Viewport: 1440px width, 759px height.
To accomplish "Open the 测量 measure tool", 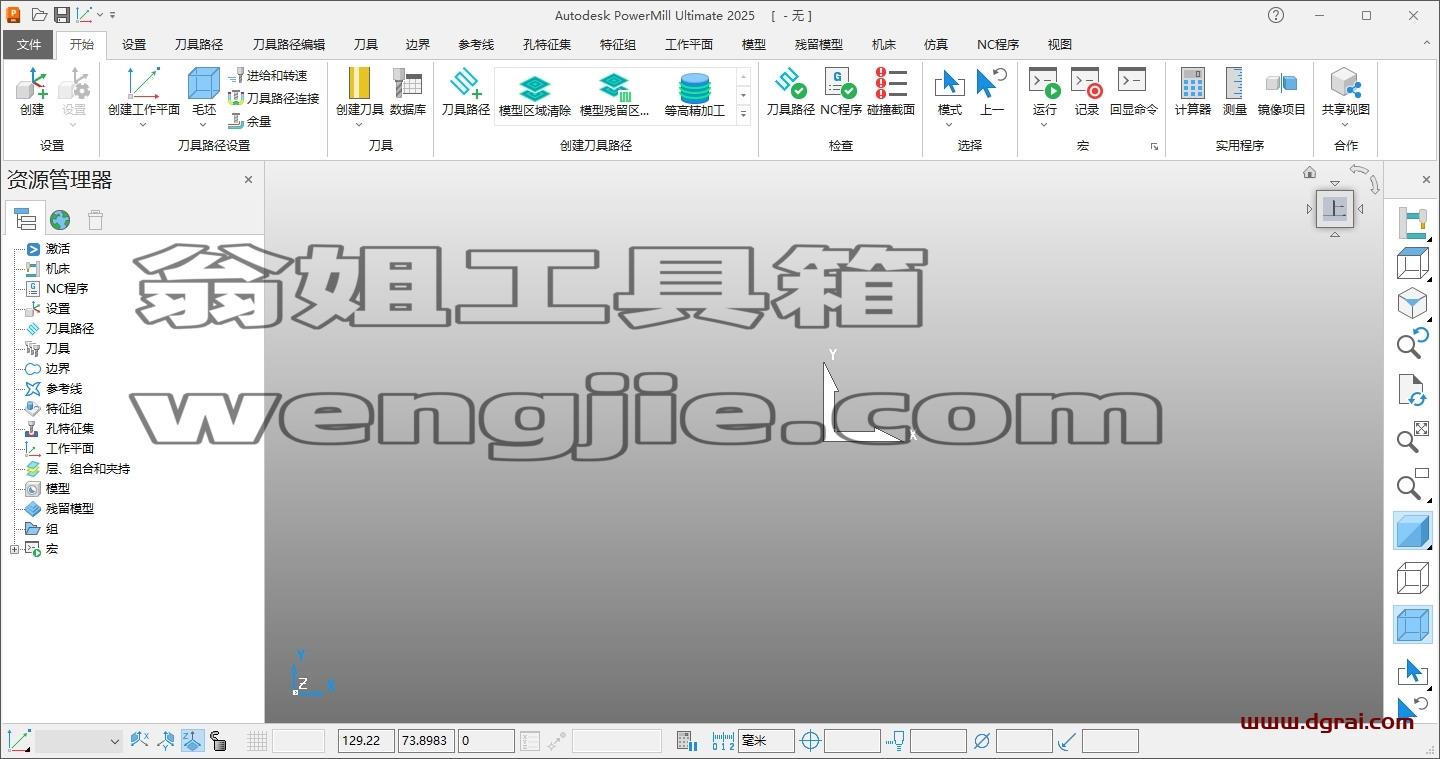I will pos(1234,91).
